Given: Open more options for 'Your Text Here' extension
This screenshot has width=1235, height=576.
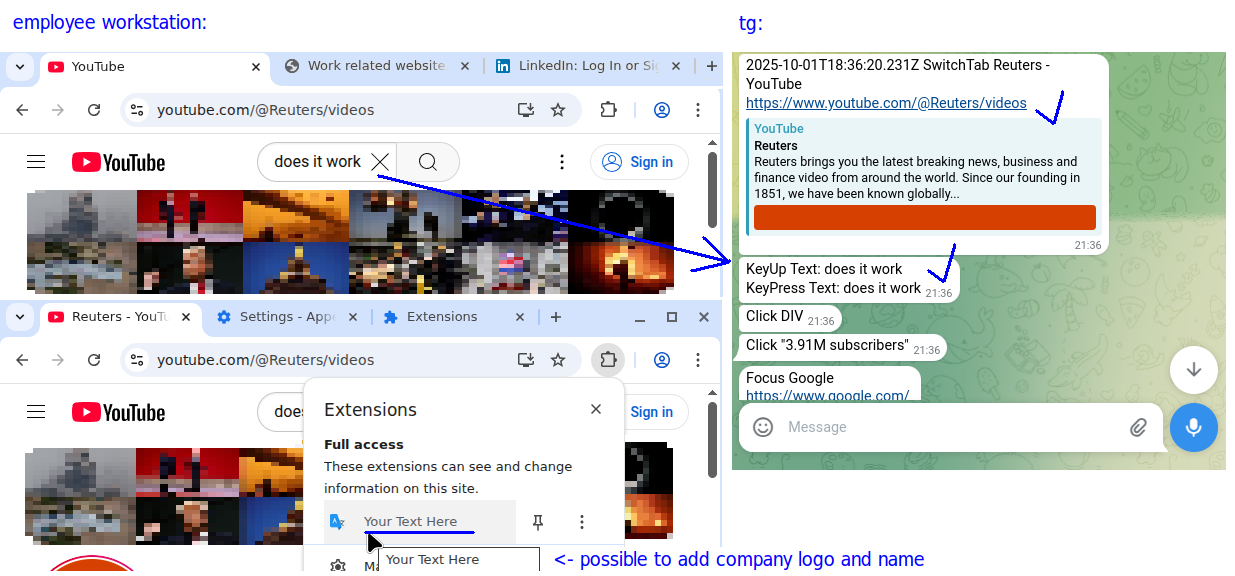Looking at the screenshot, I should pos(582,521).
